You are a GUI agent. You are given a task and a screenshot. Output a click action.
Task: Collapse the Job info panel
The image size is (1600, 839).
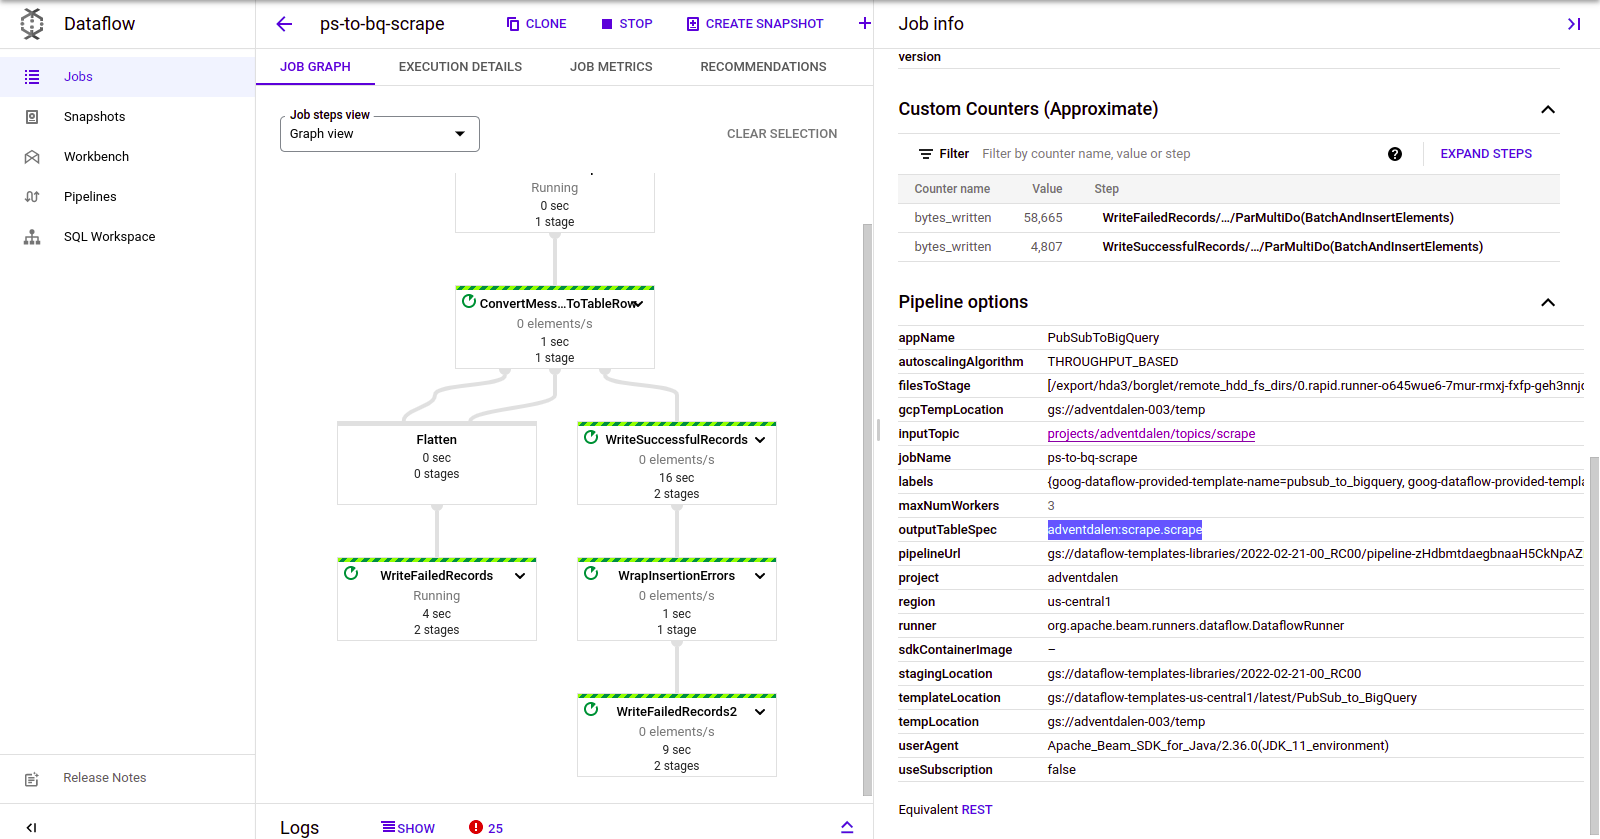point(1574,24)
